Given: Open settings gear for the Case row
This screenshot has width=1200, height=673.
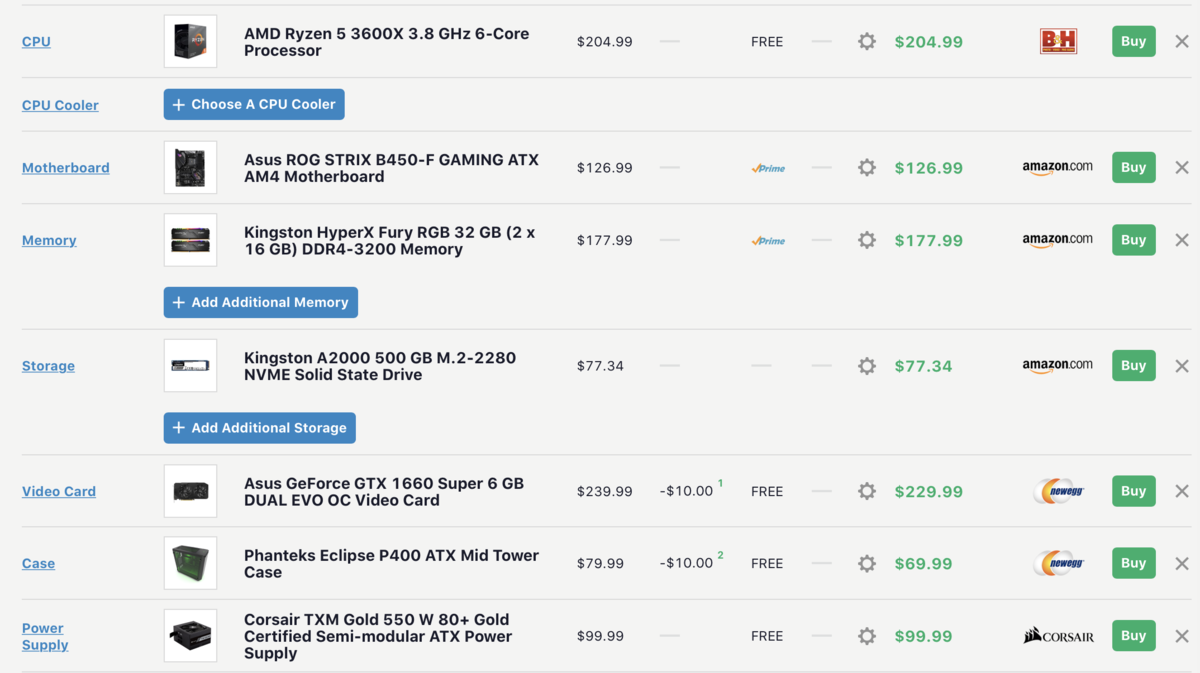Looking at the screenshot, I should point(867,563).
